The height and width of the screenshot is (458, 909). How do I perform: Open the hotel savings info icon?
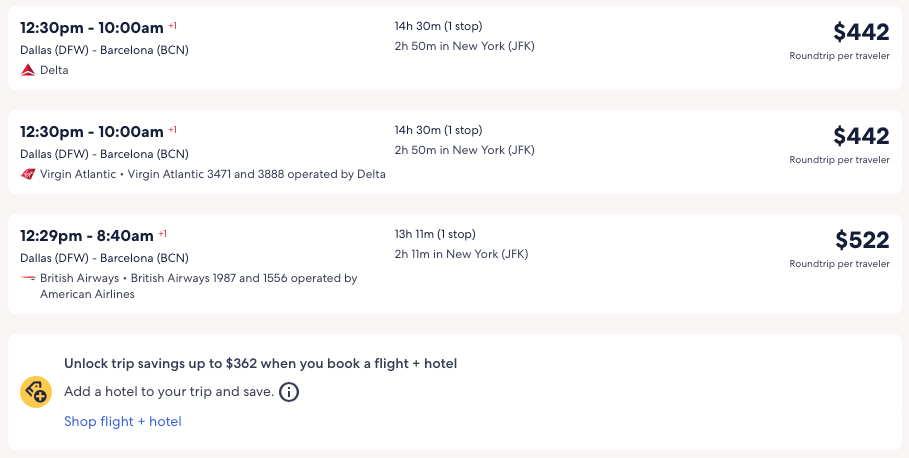coord(289,392)
